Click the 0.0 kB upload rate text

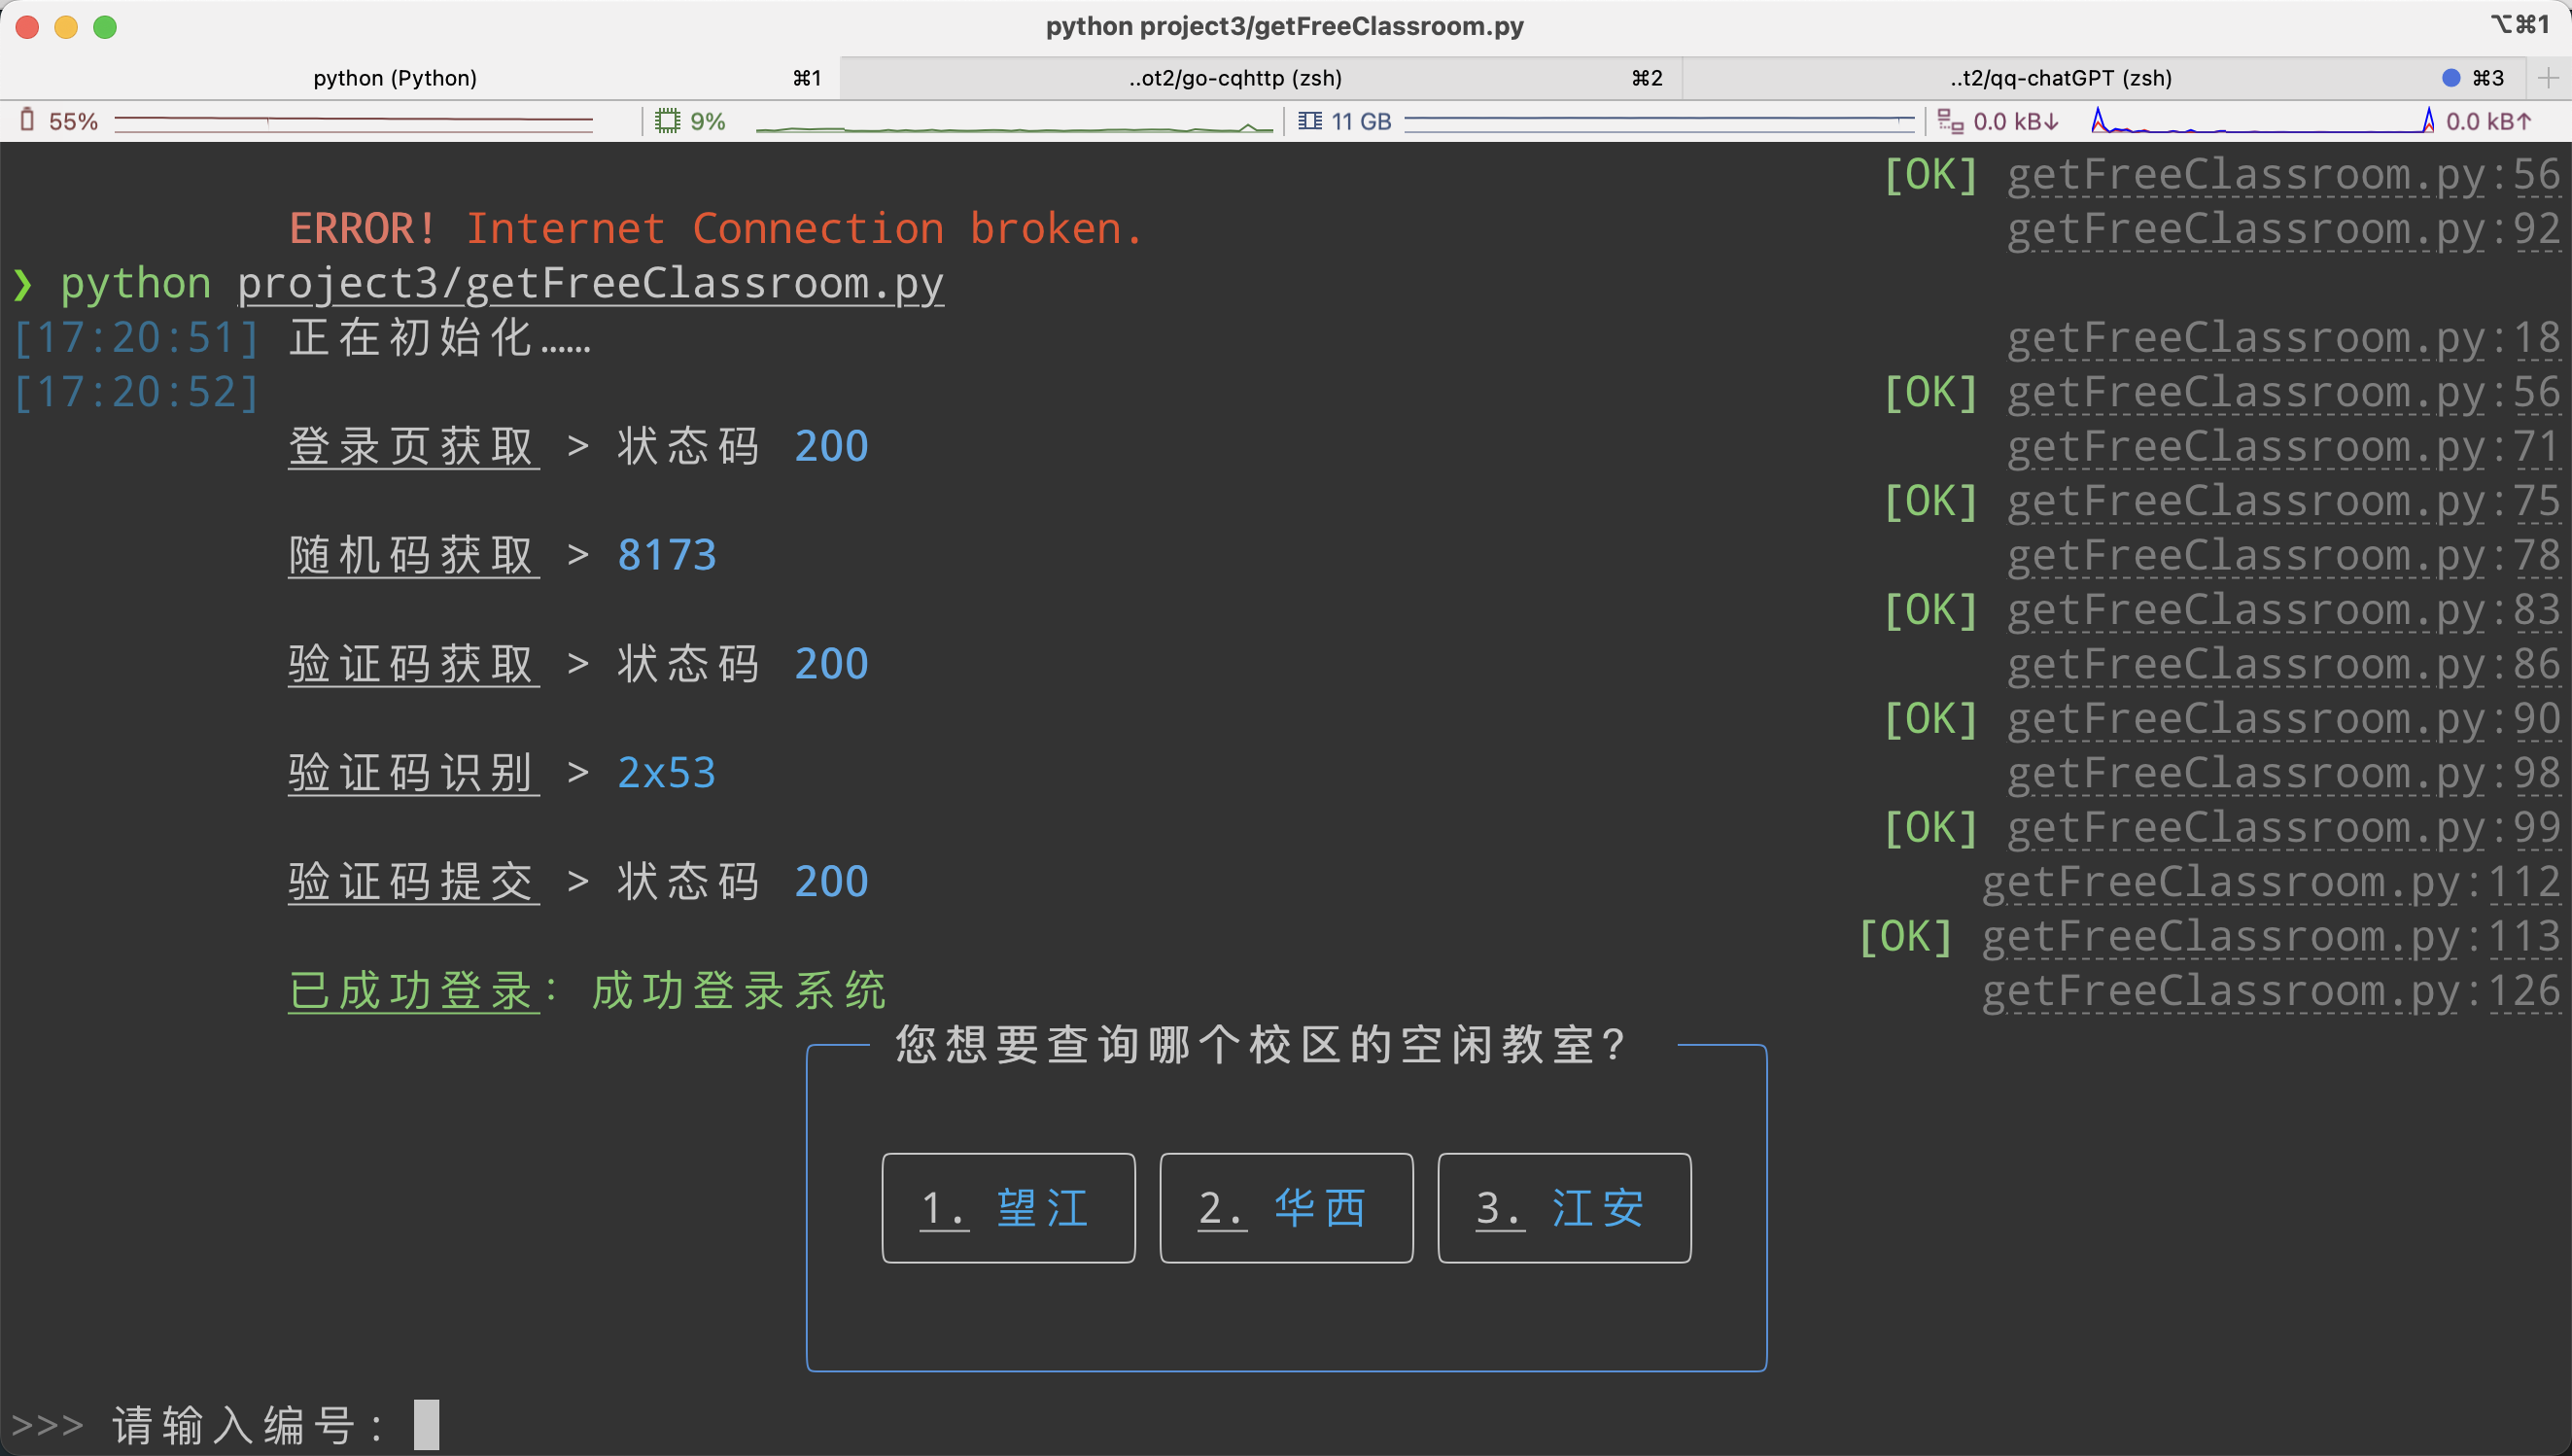[x=2489, y=121]
